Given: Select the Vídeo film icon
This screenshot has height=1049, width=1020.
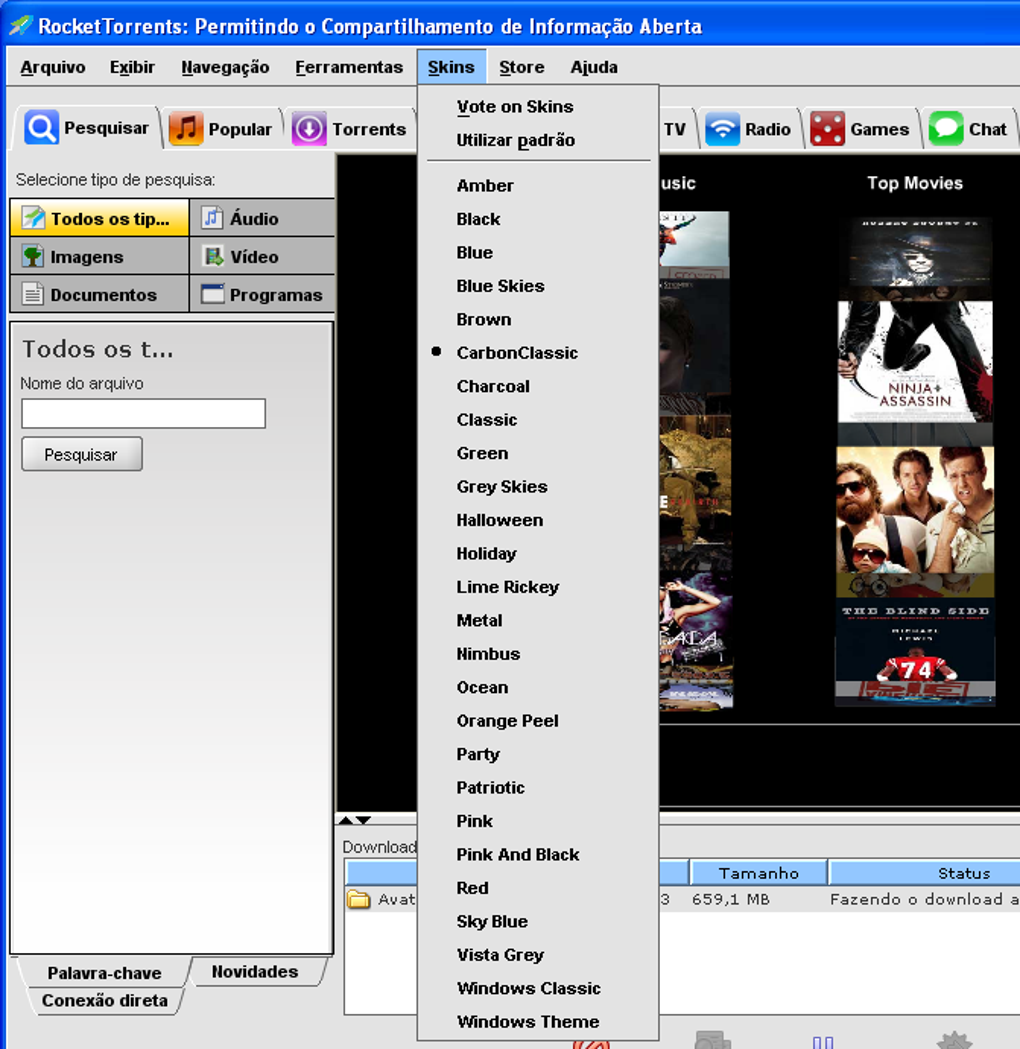Looking at the screenshot, I should point(213,256).
